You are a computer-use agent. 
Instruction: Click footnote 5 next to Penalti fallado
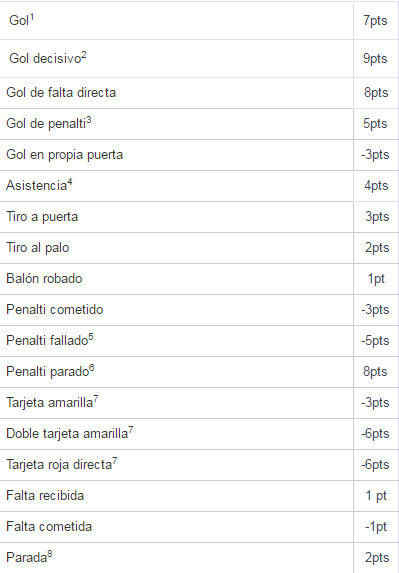pos(91,337)
